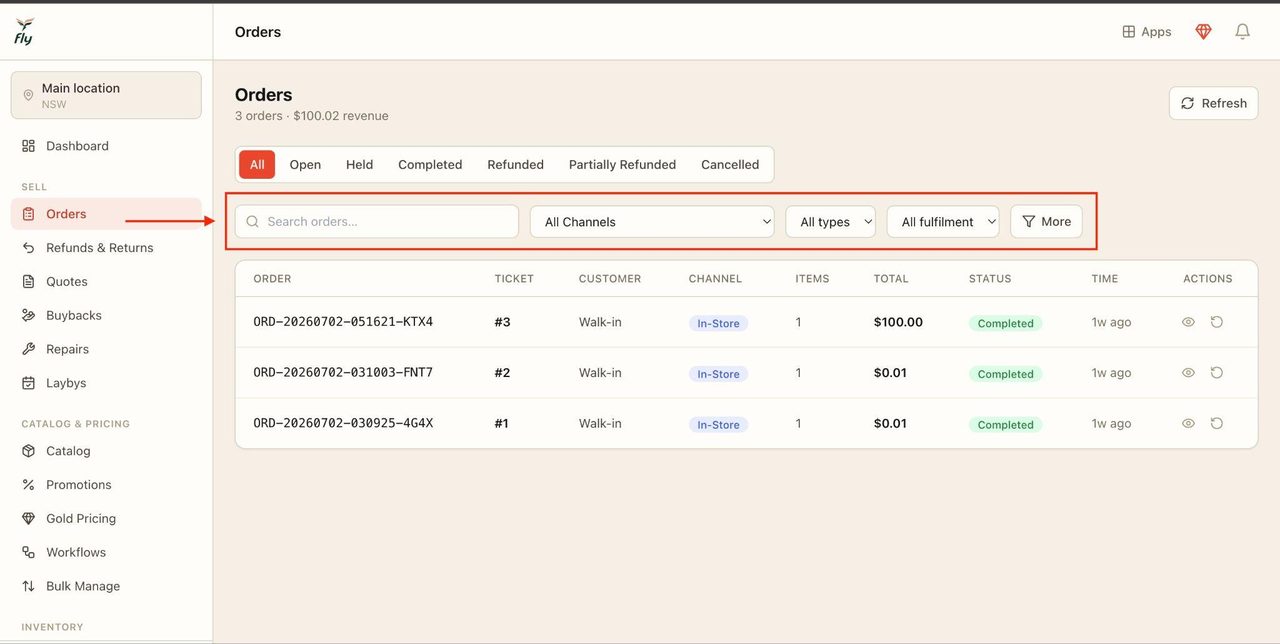Switch to the Open tab
Screen dimensions: 1280x644
pyautogui.click(x=305, y=165)
